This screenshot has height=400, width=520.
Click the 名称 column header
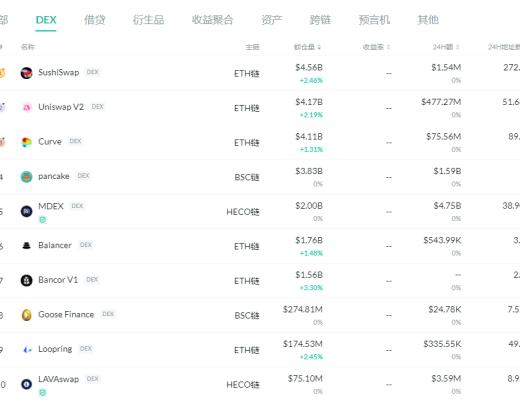(28, 47)
